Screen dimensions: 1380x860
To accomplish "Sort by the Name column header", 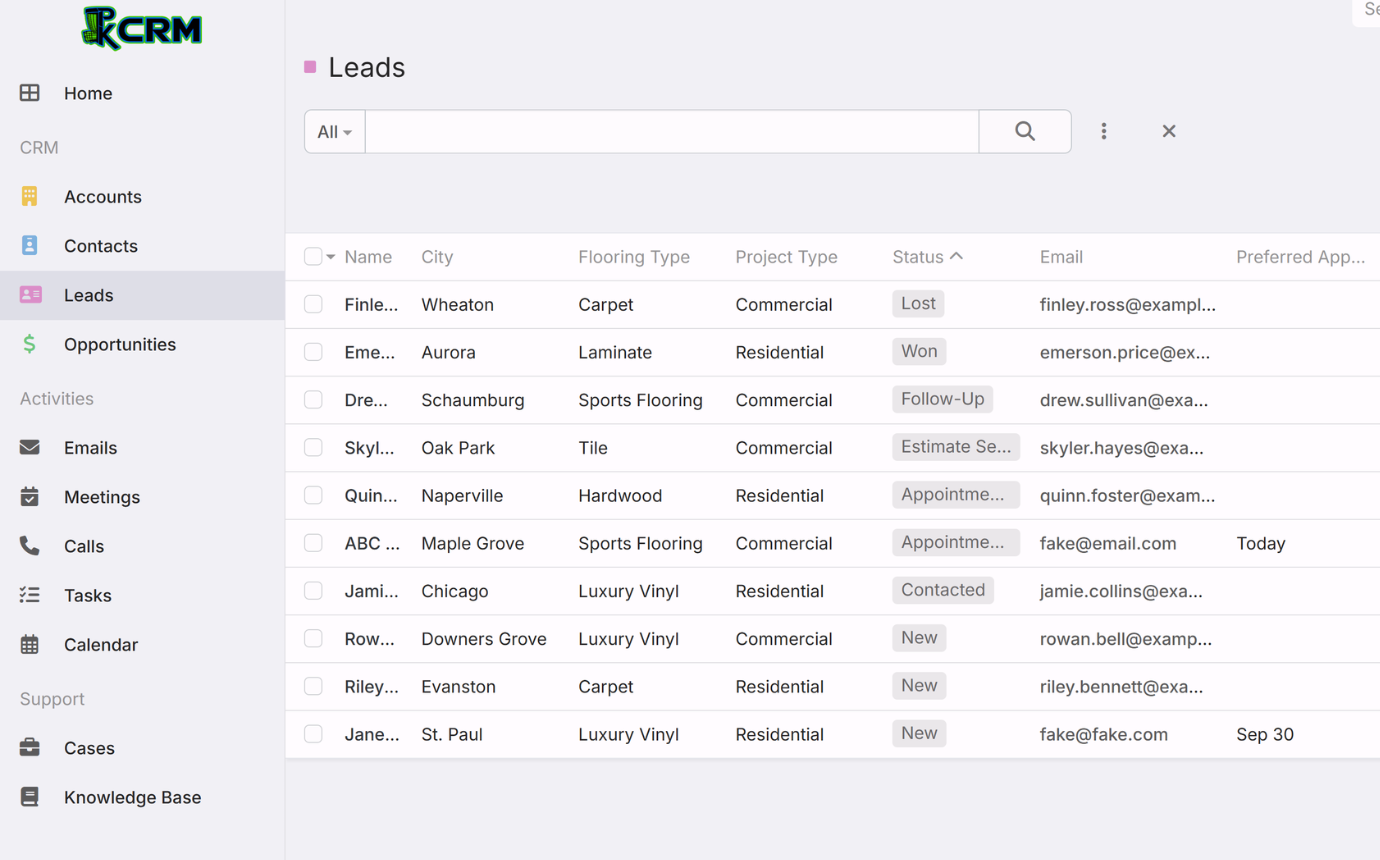I will (368, 257).
